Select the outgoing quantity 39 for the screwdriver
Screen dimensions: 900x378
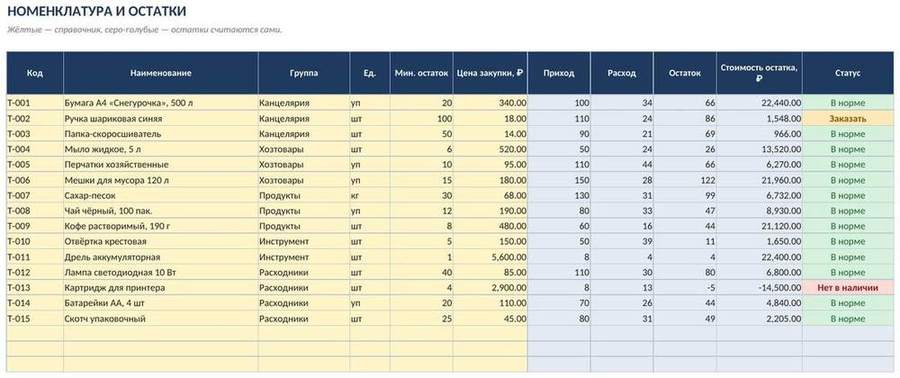[622, 241]
